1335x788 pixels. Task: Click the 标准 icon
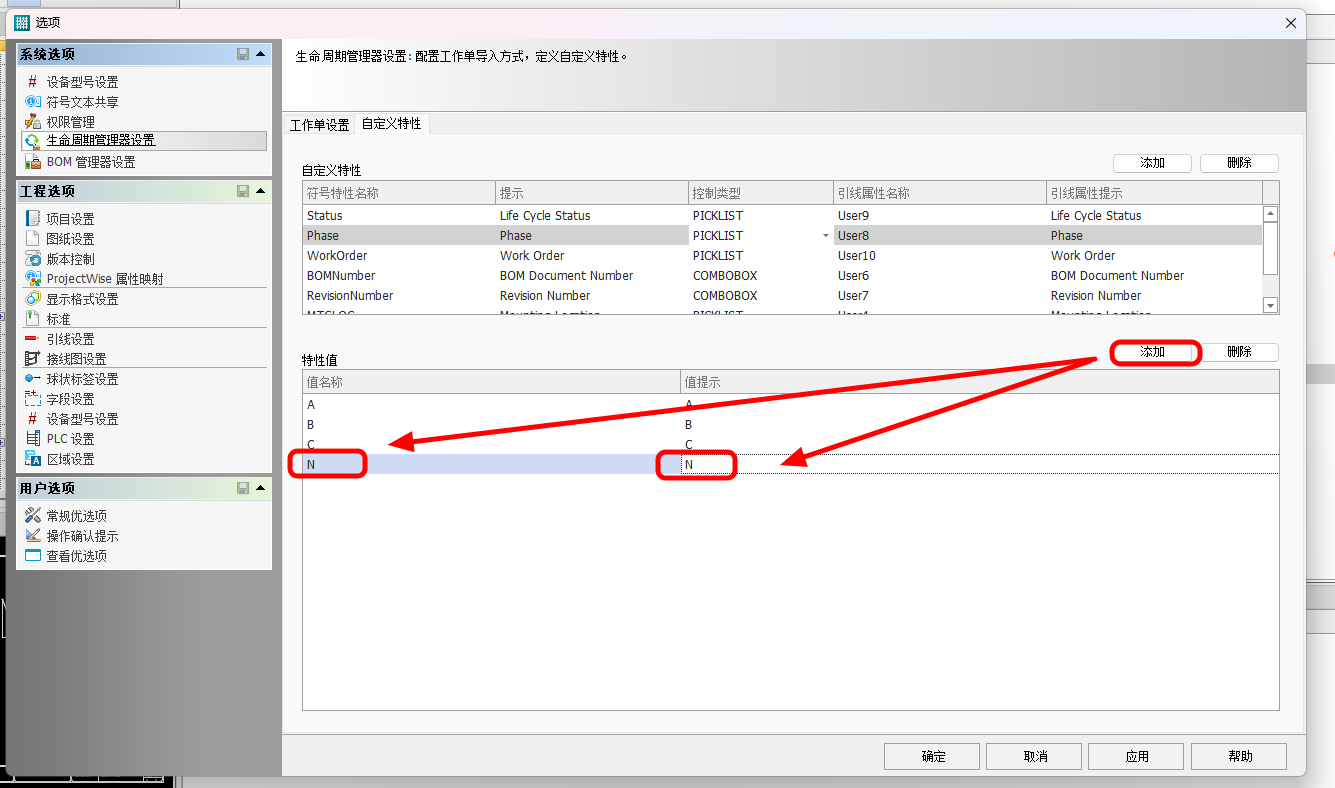point(32,319)
